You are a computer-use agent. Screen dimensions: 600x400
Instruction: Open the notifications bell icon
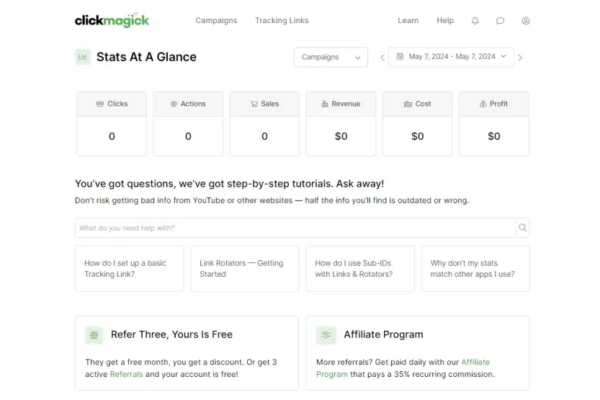[x=475, y=21]
